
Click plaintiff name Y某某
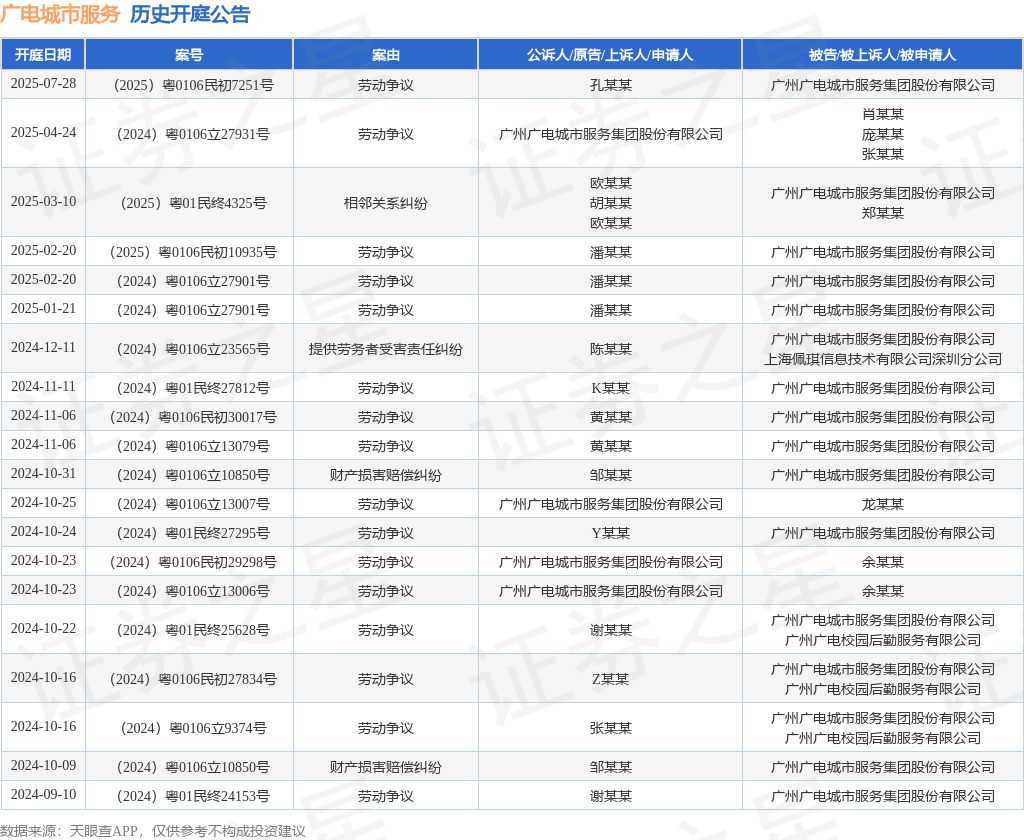pyautogui.click(x=610, y=533)
